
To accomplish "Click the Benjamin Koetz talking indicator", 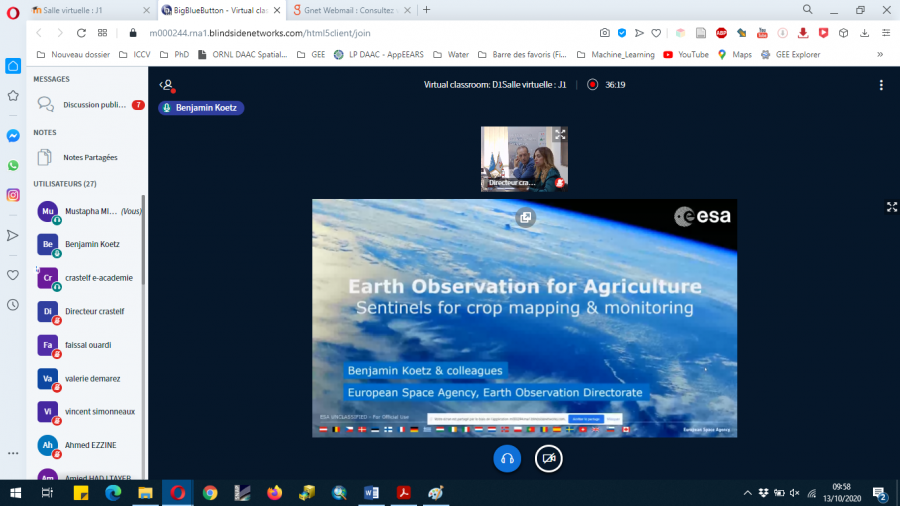I will coord(201,108).
